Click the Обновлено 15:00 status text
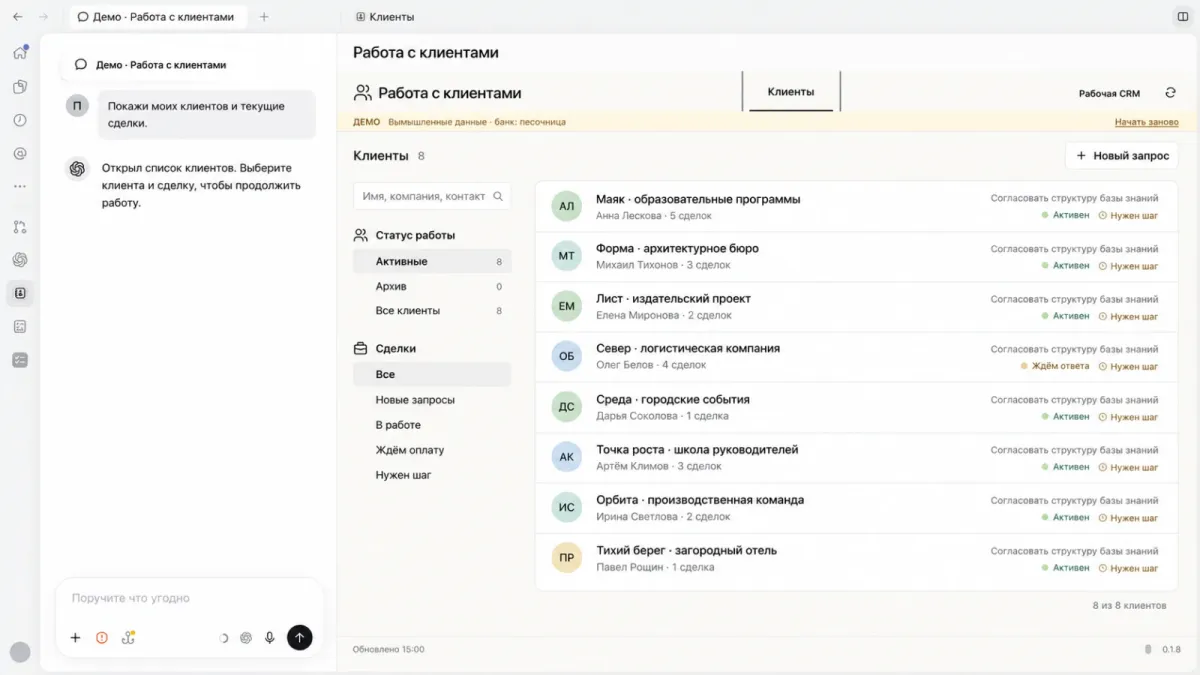 [x=388, y=649]
